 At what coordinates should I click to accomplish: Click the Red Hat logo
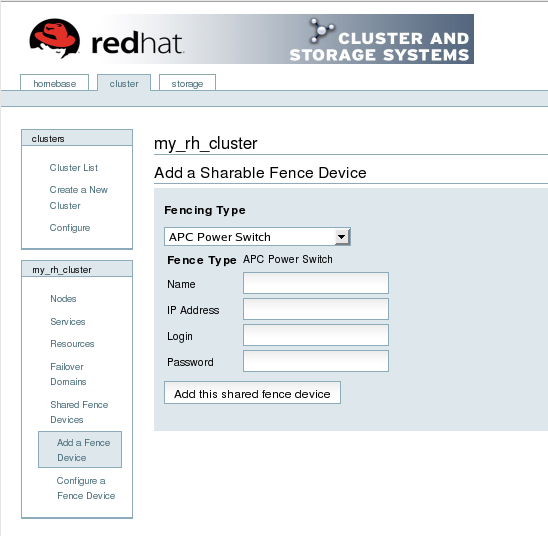pyautogui.click(x=107, y=39)
